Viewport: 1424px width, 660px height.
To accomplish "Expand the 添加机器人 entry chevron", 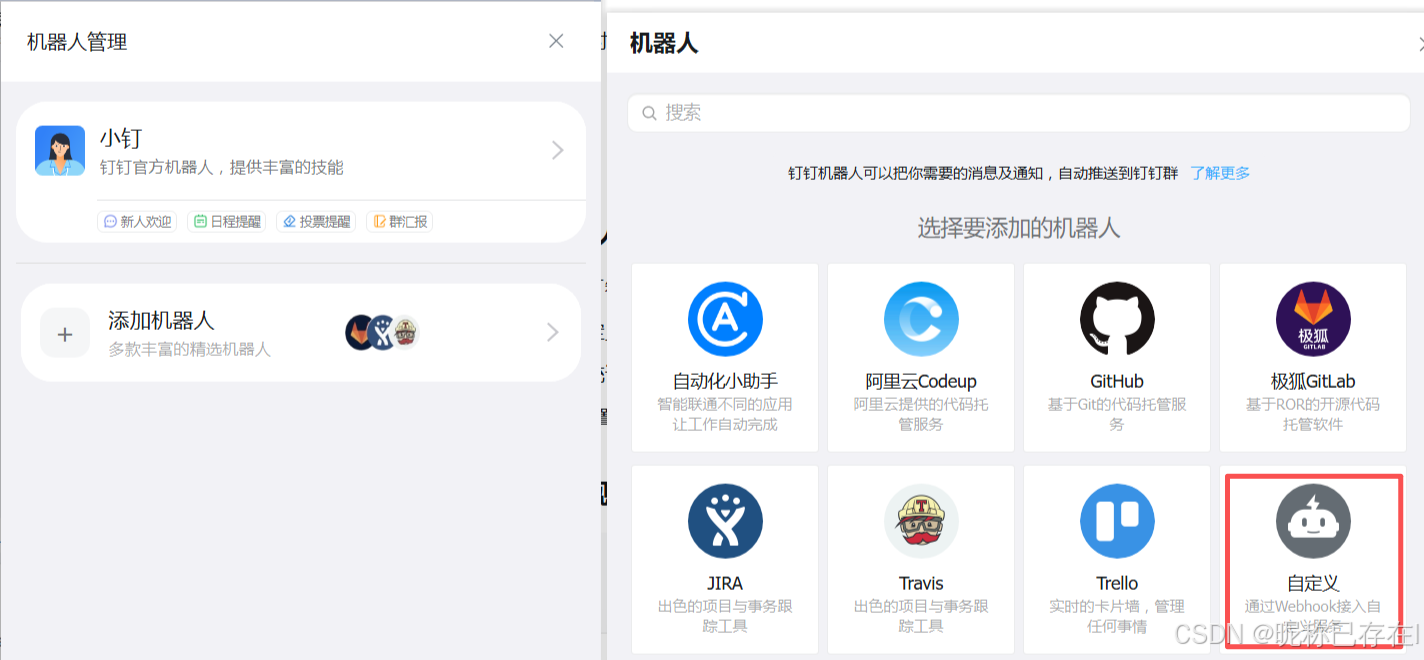I will click(x=552, y=332).
